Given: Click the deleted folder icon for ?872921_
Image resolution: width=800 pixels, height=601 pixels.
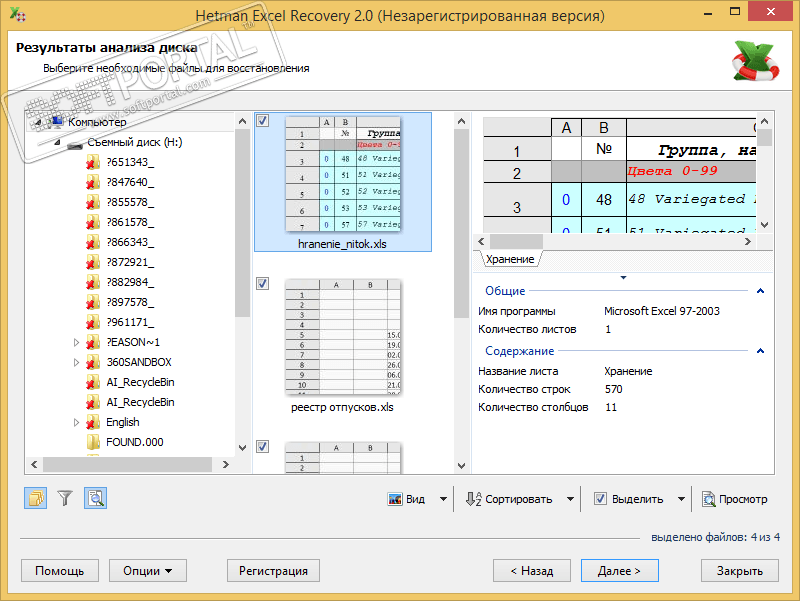Looking at the screenshot, I should click(x=92, y=262).
